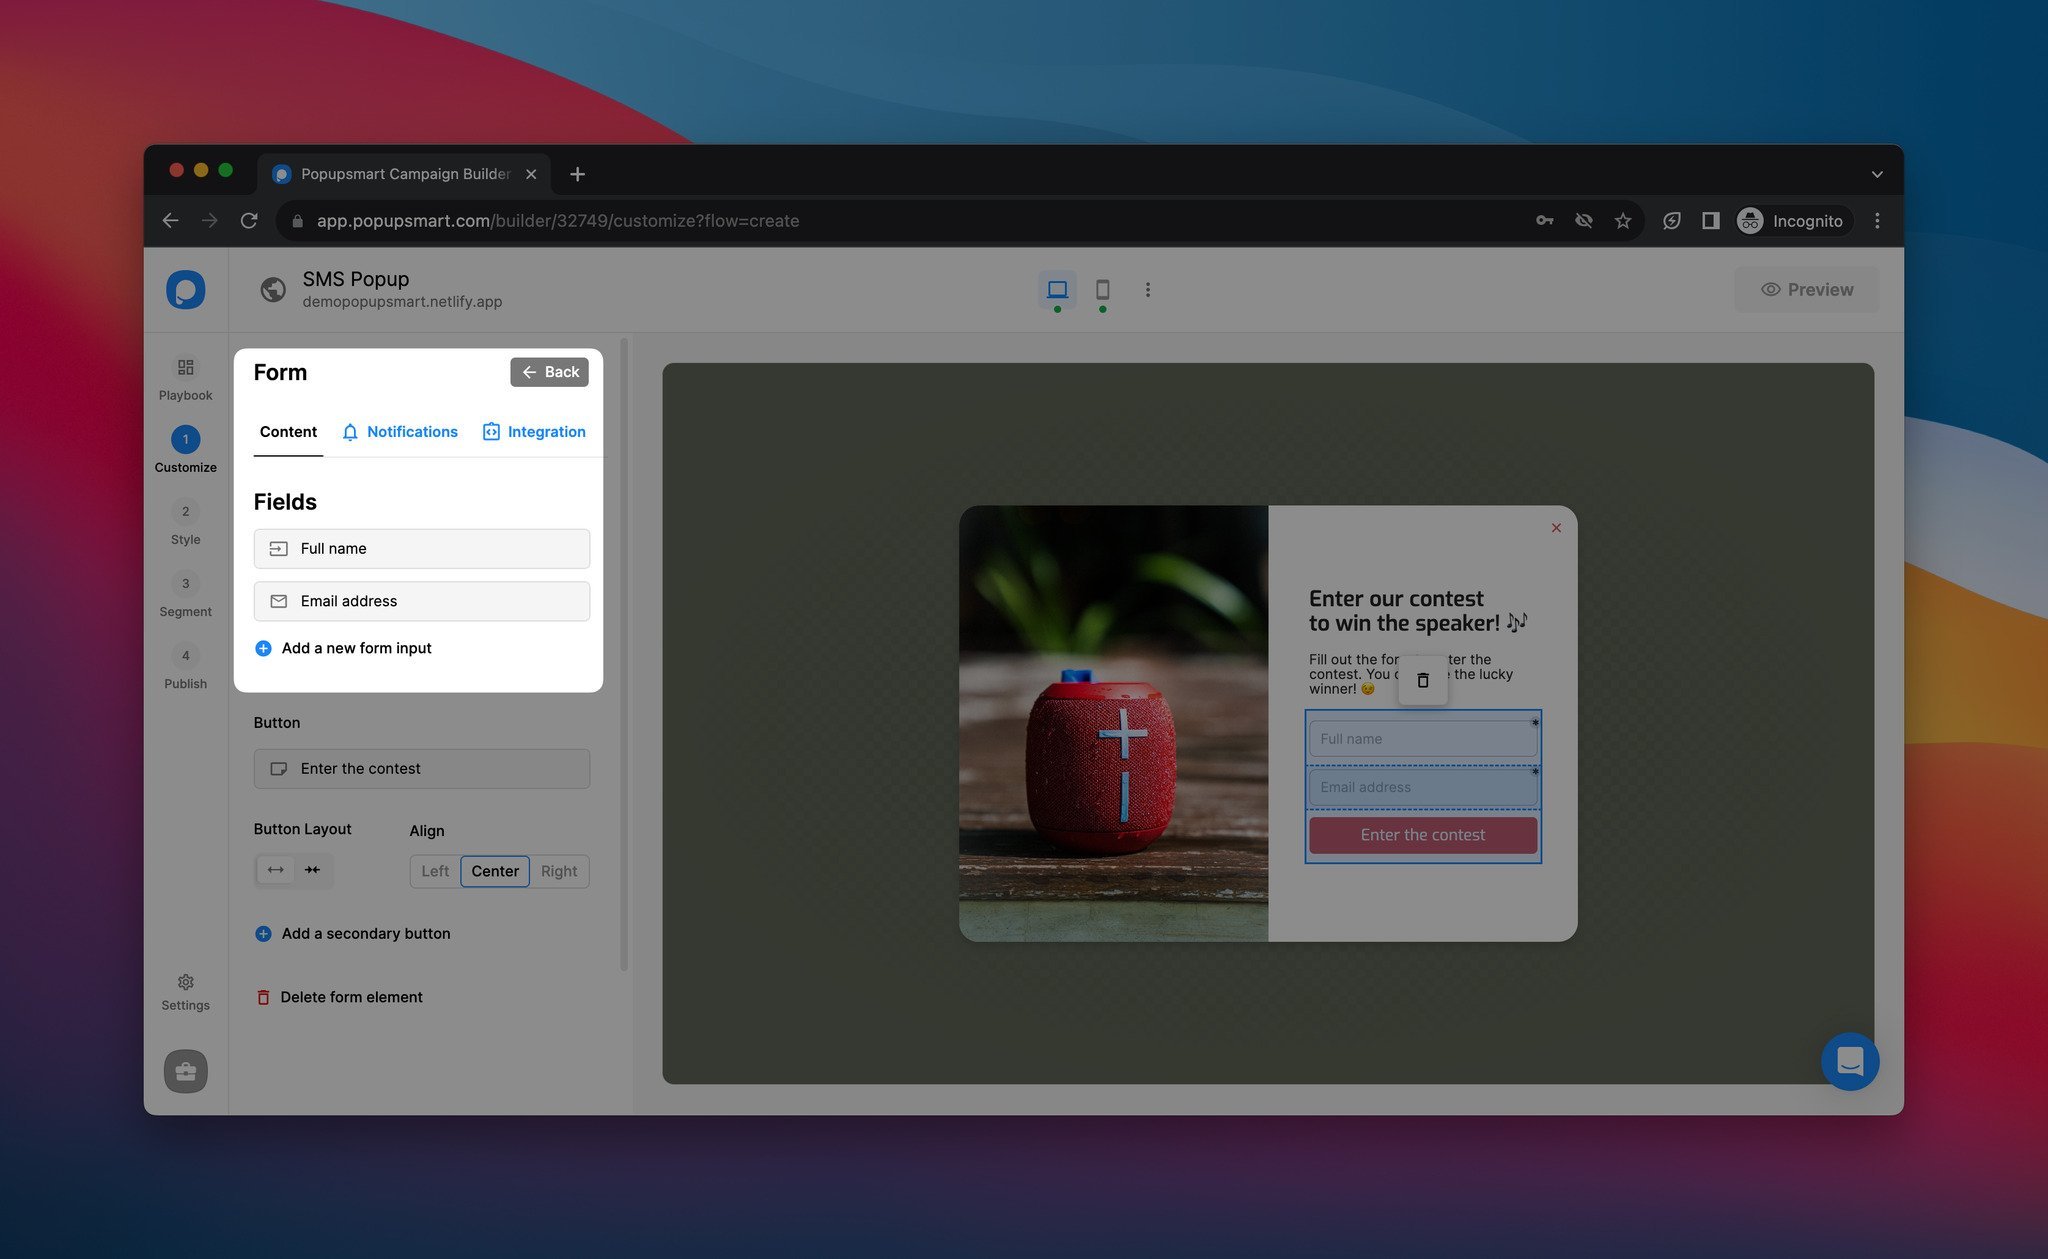Click the Settings gear icon in sidebar

186,981
